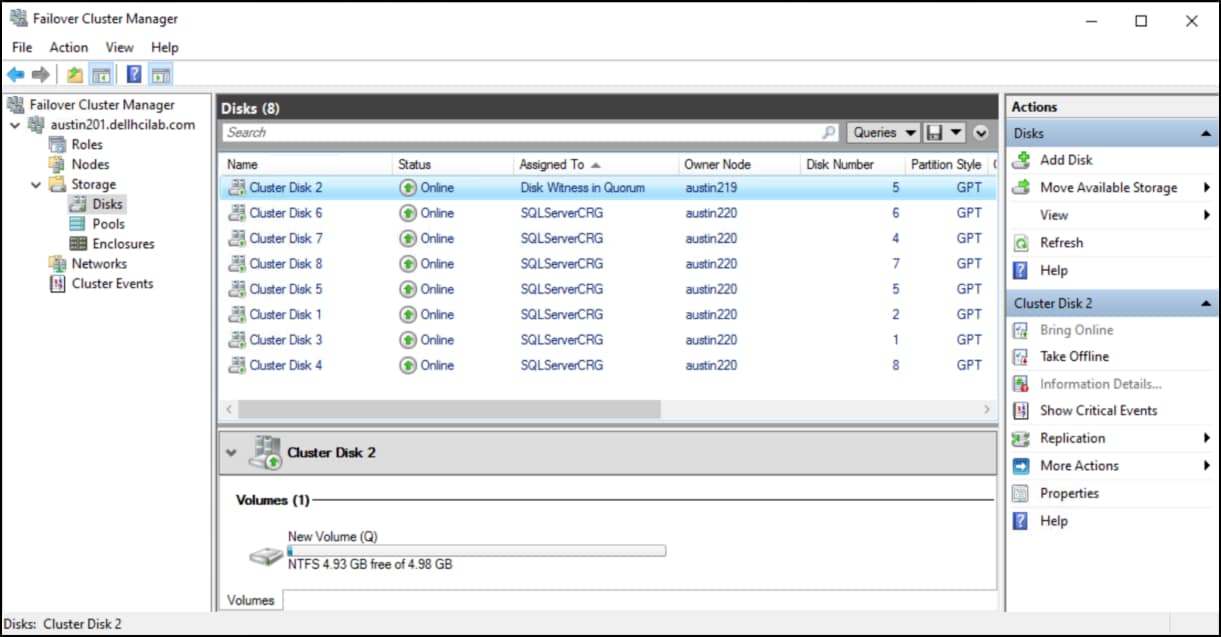Click the New Volume (Q) usage bar
The image size is (1221, 637).
click(x=476, y=550)
